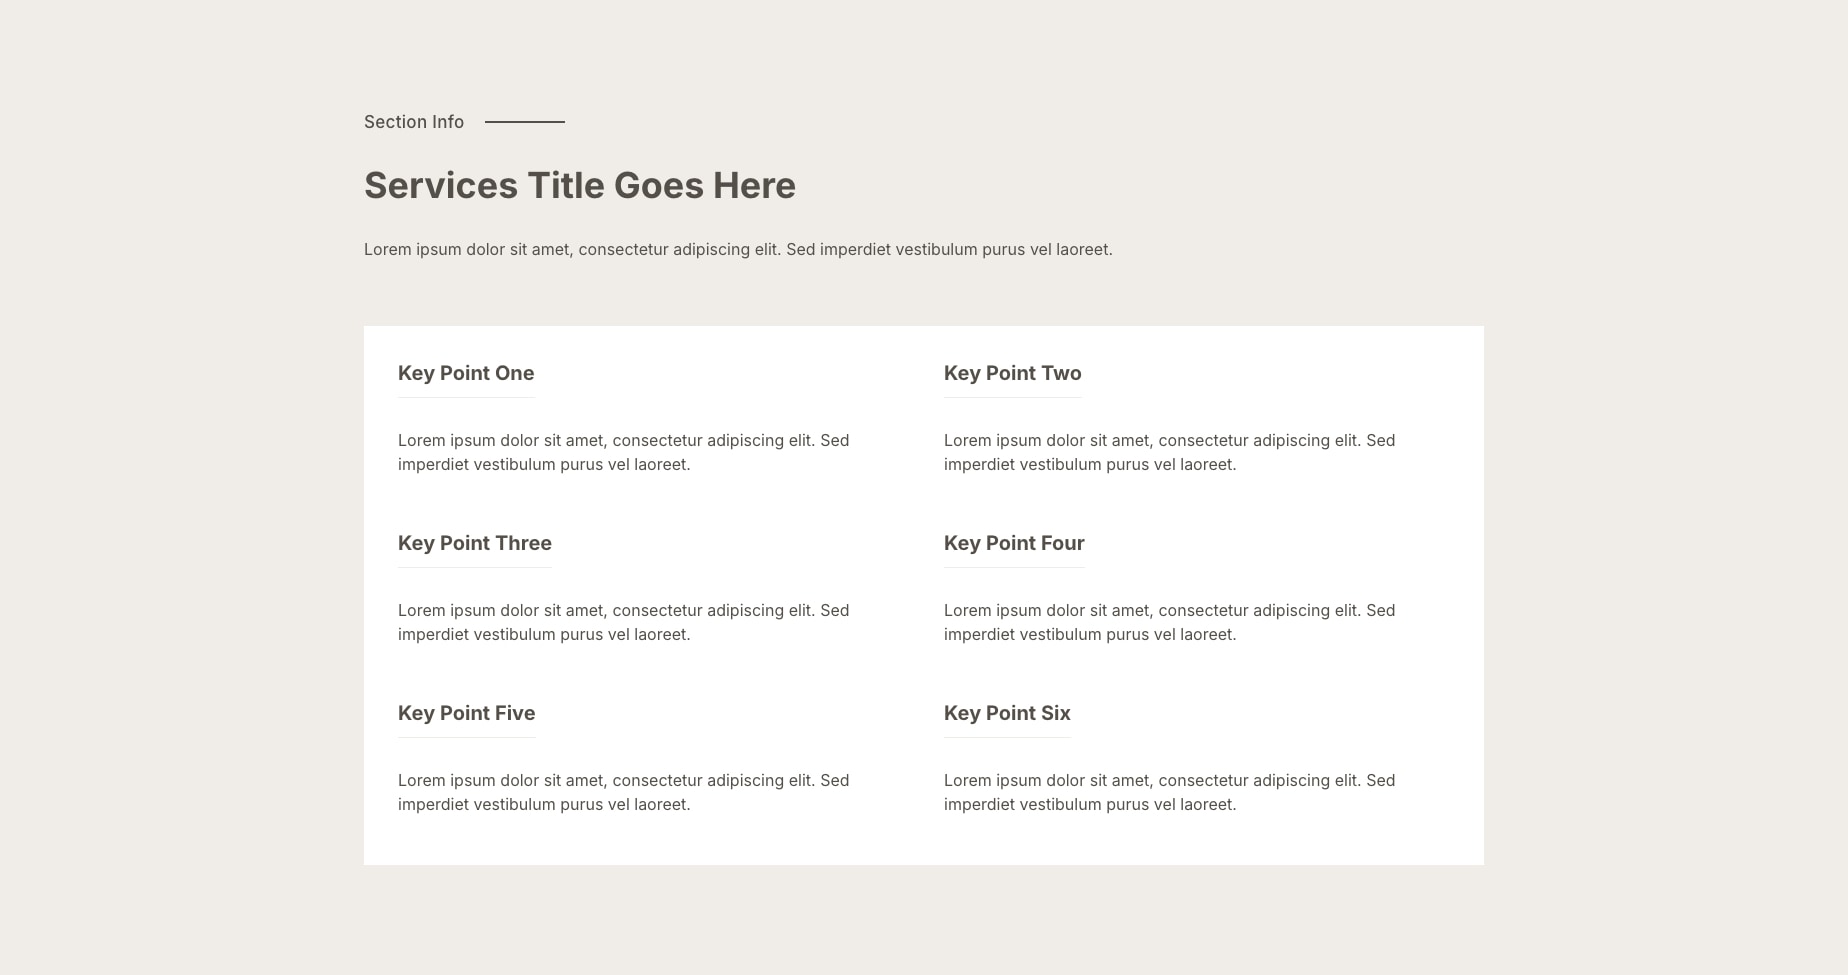Click the Services Title Goes Here heading

click(x=580, y=186)
